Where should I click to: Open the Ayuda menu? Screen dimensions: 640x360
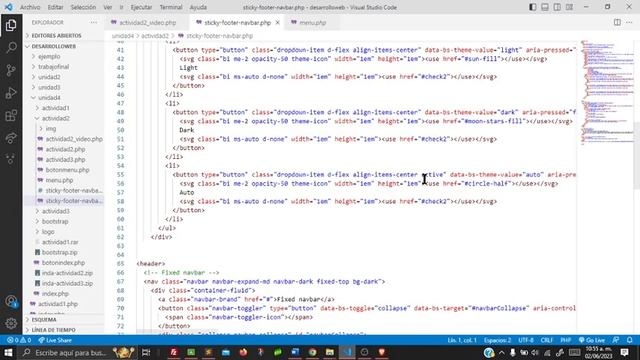tap(198, 7)
